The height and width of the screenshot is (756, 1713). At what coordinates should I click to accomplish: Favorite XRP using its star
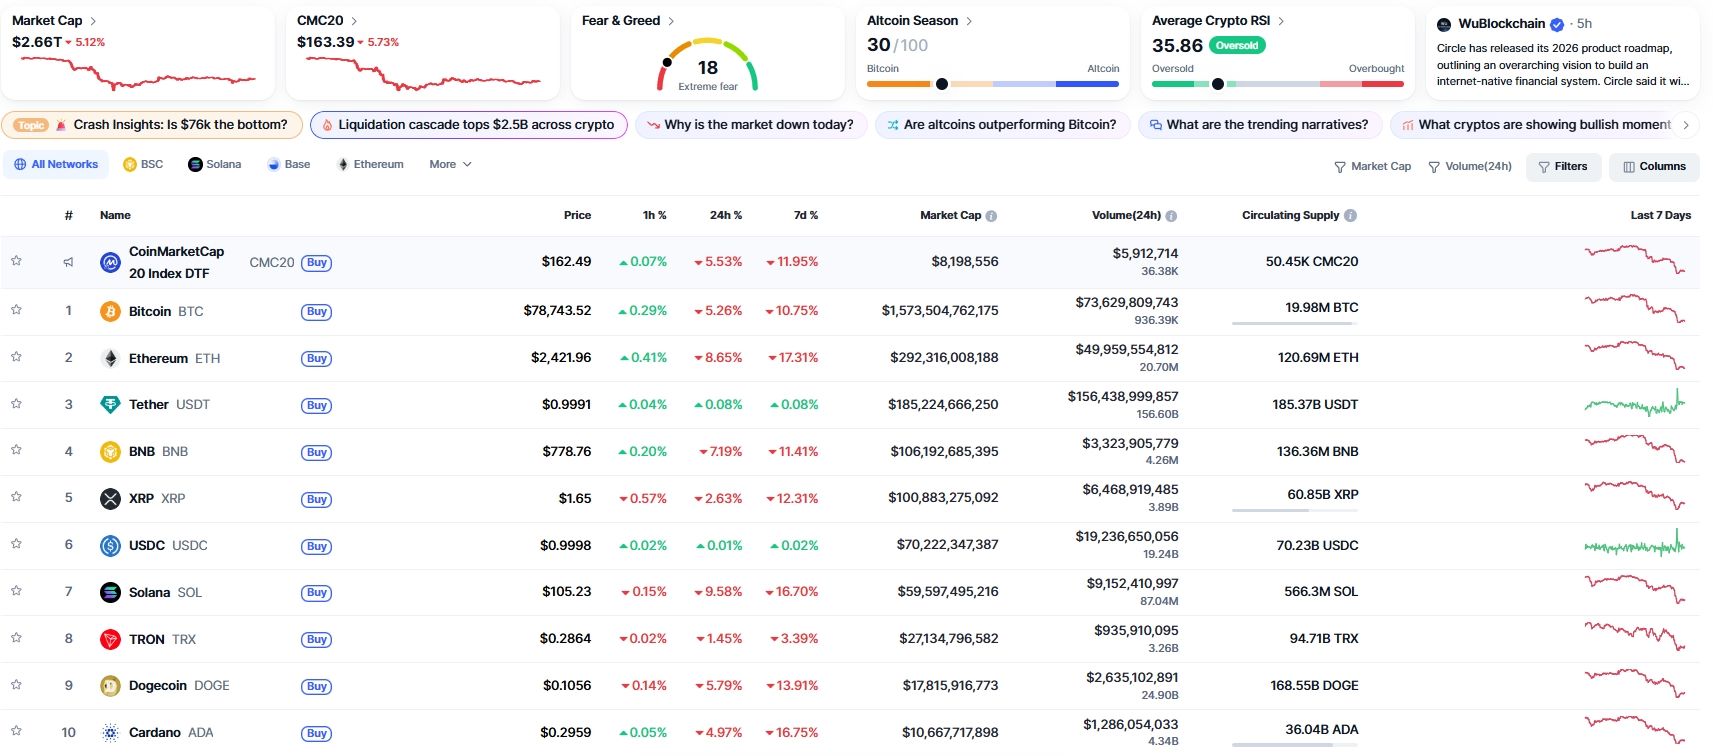16,497
